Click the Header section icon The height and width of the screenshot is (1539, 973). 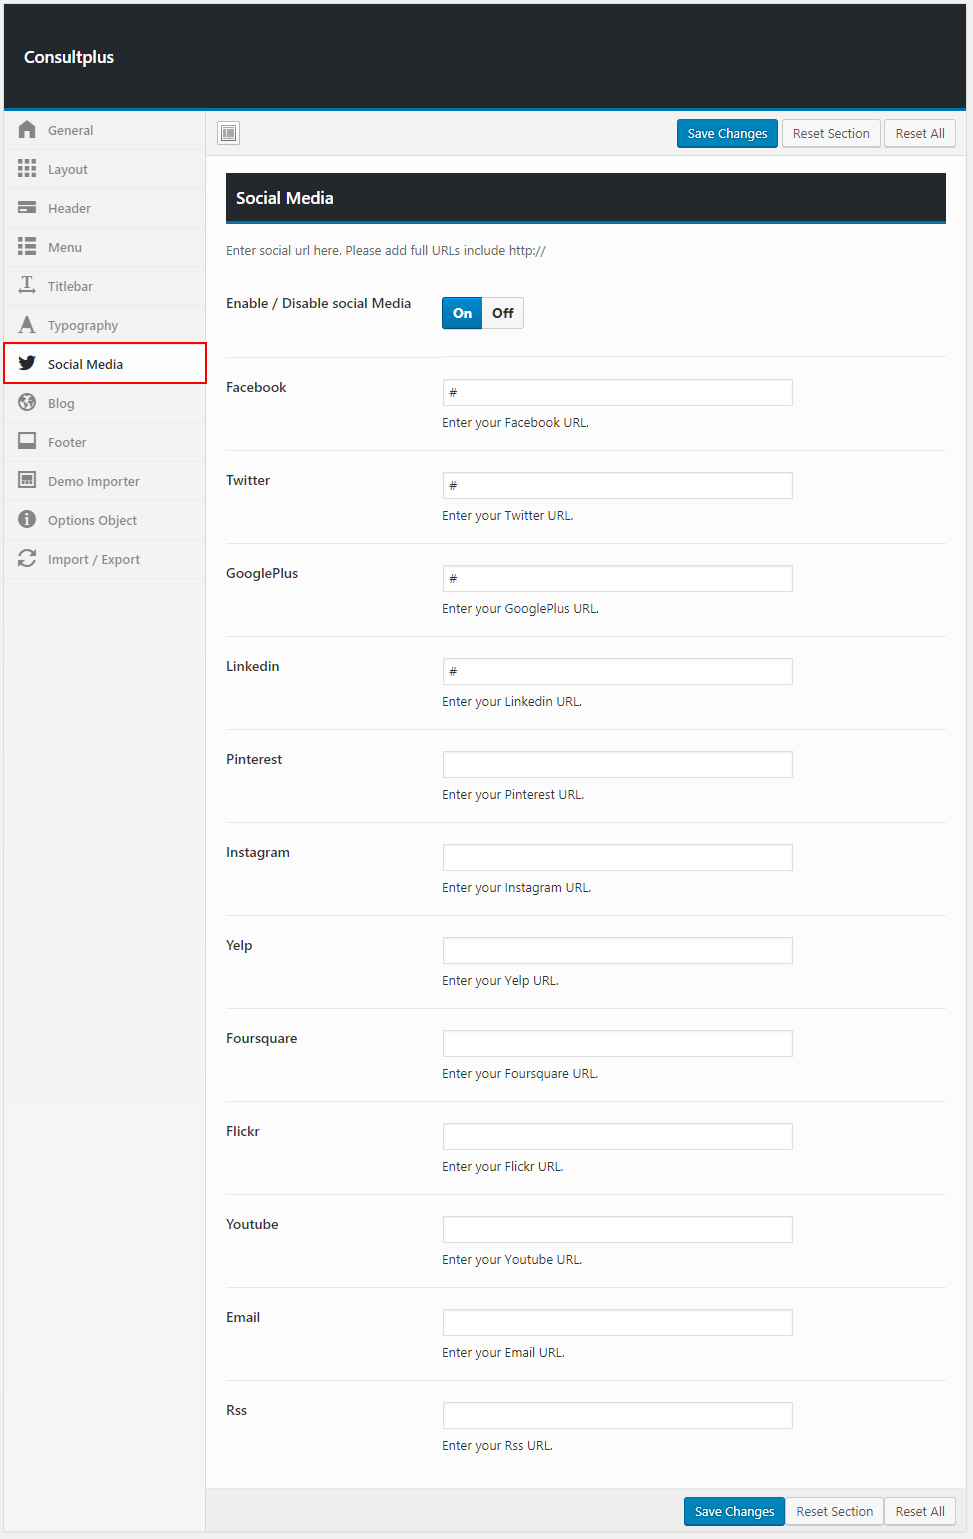coord(27,208)
